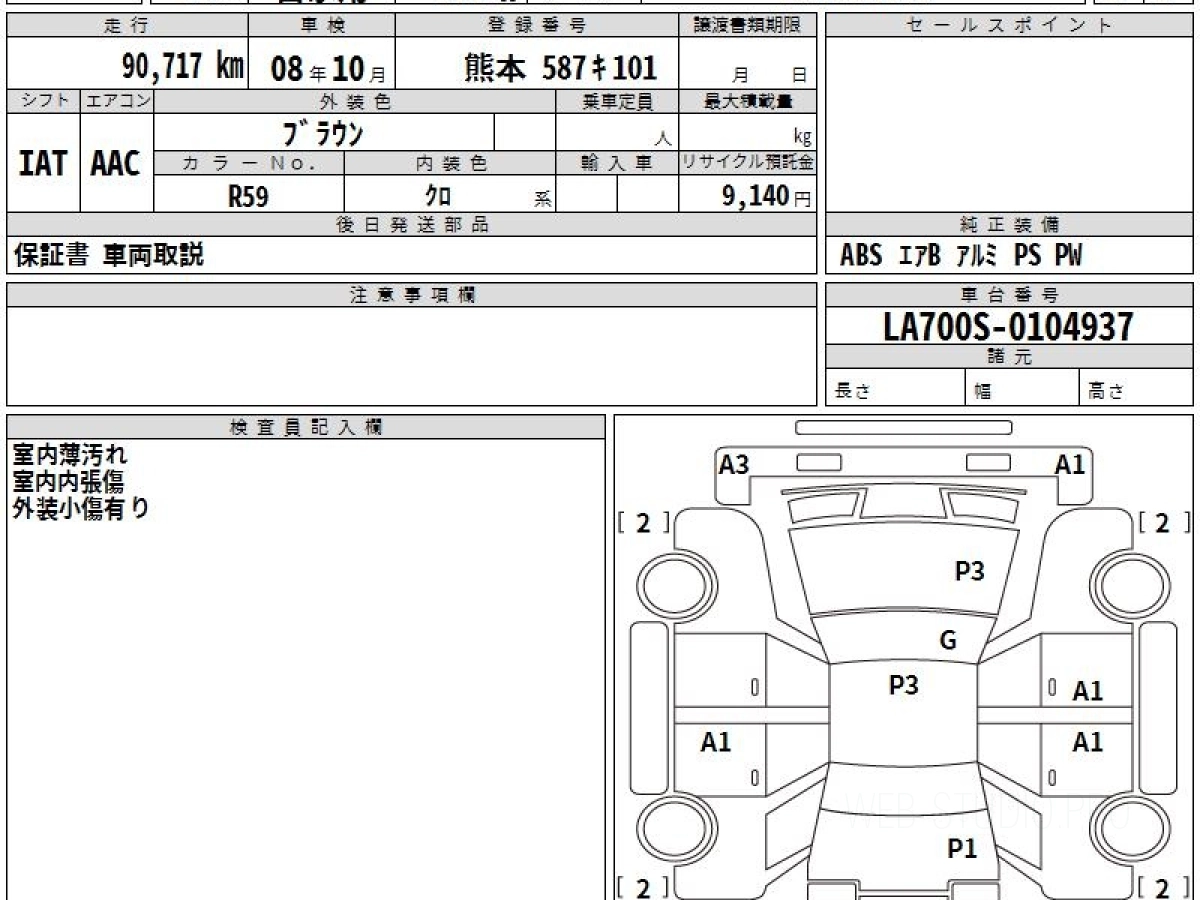Click the 登録番号 header

tap(538, 26)
